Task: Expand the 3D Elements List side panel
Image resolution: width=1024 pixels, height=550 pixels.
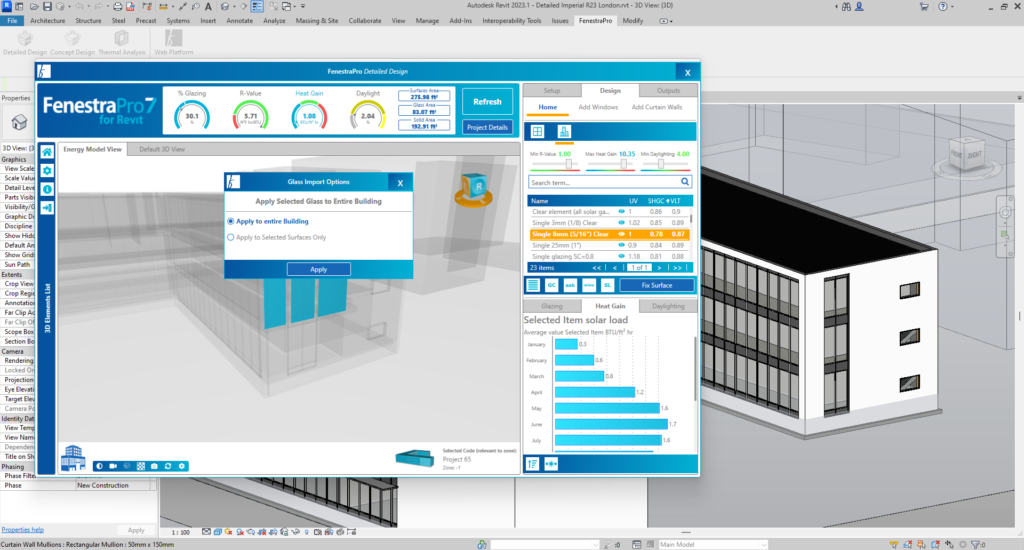Action: [47, 308]
